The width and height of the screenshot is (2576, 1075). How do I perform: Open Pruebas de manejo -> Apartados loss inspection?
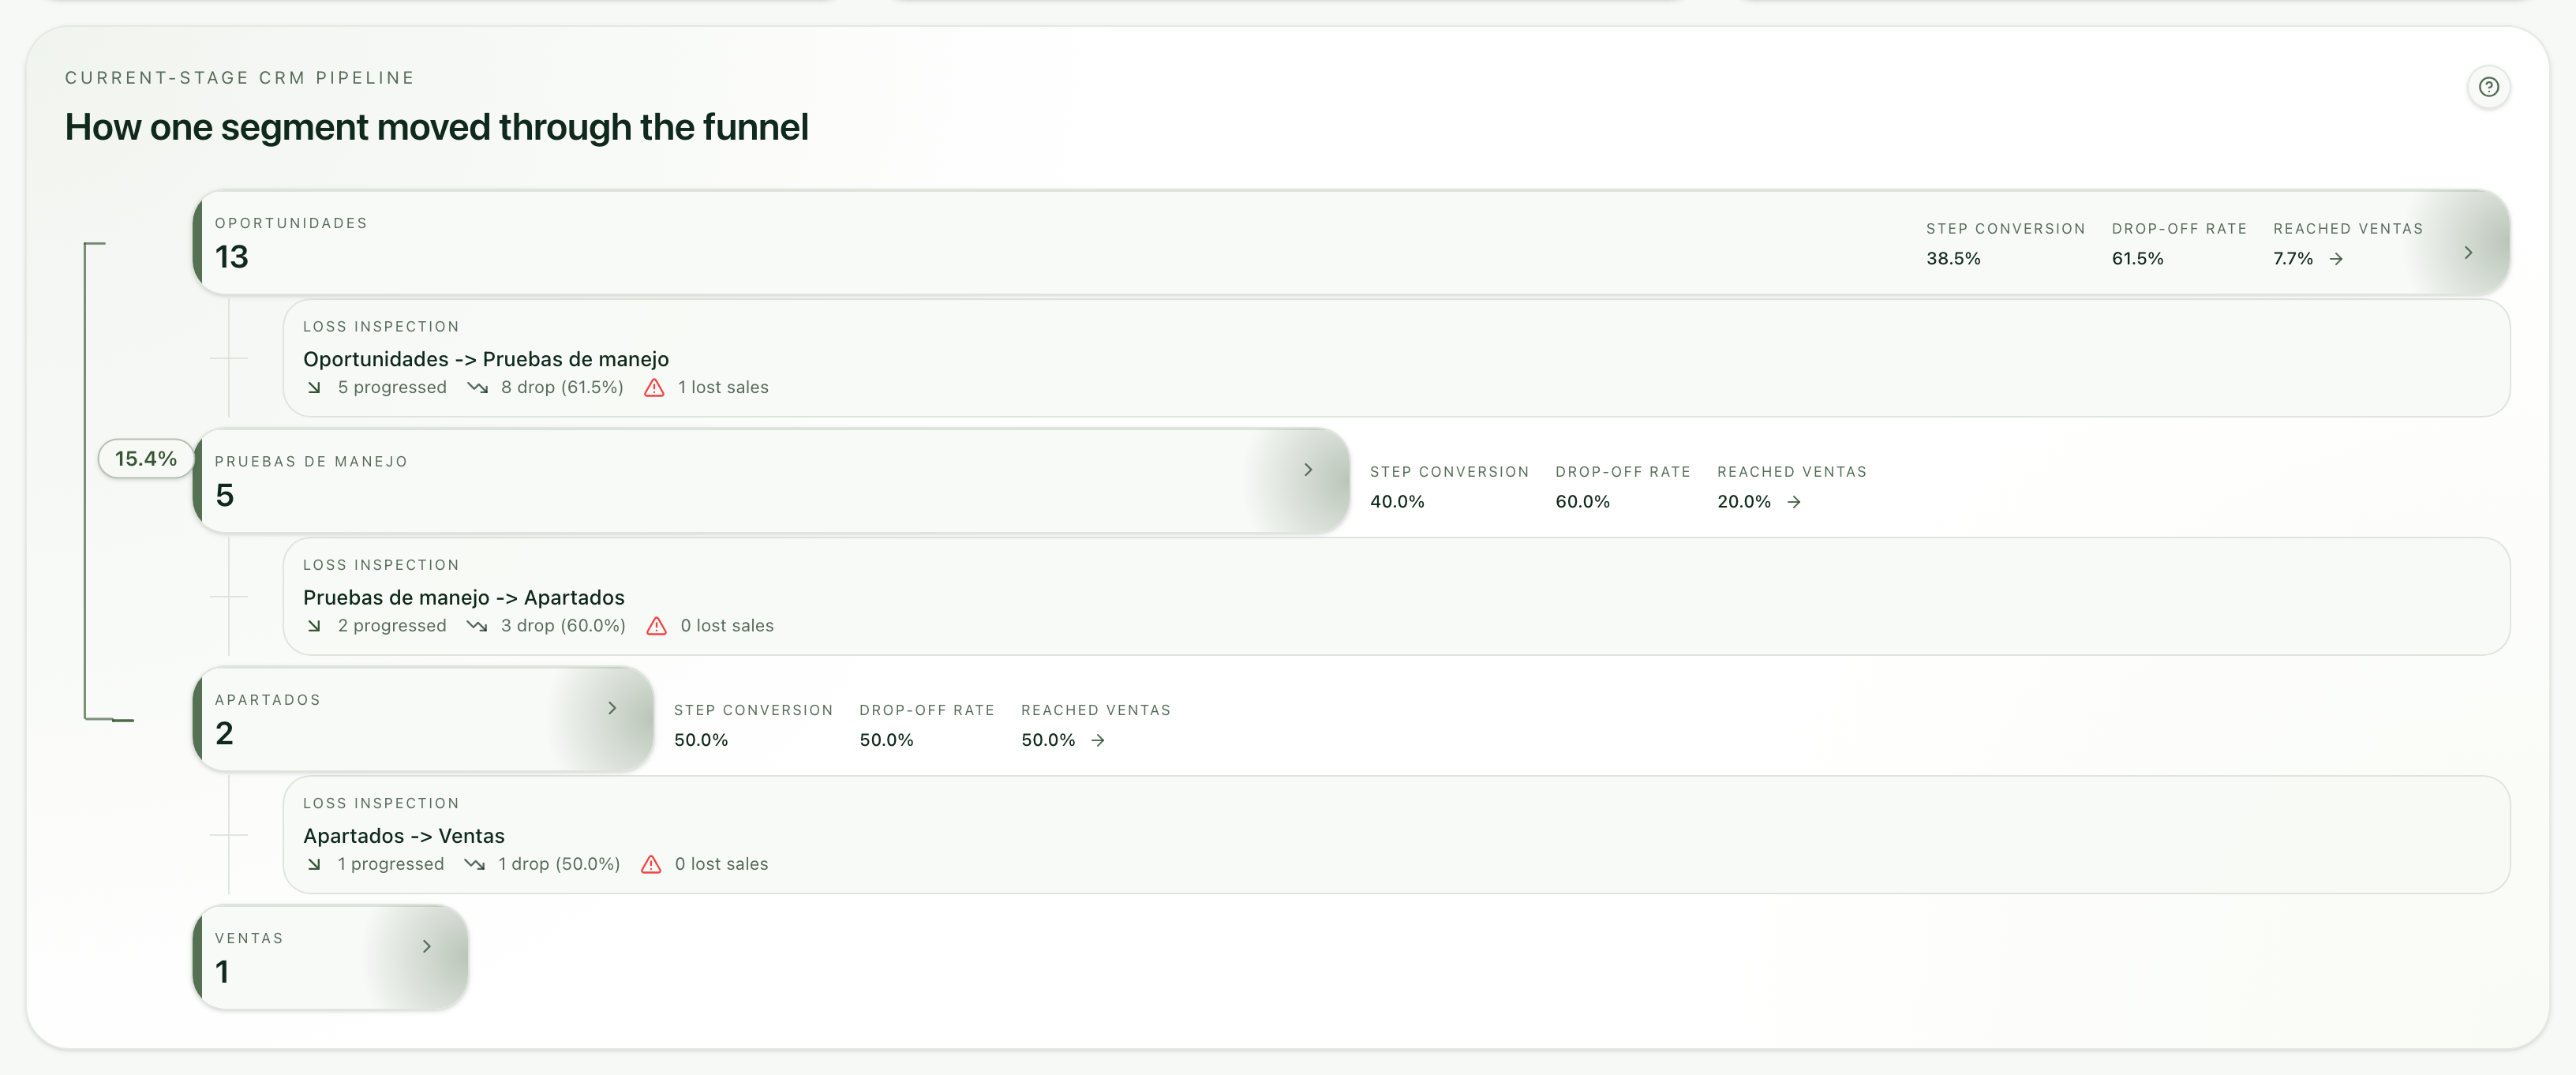1396,596
